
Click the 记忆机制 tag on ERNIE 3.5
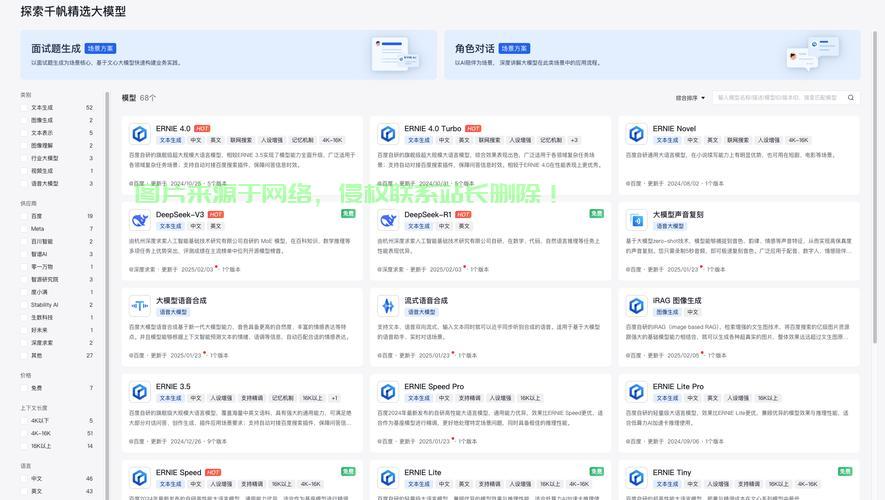click(283, 398)
